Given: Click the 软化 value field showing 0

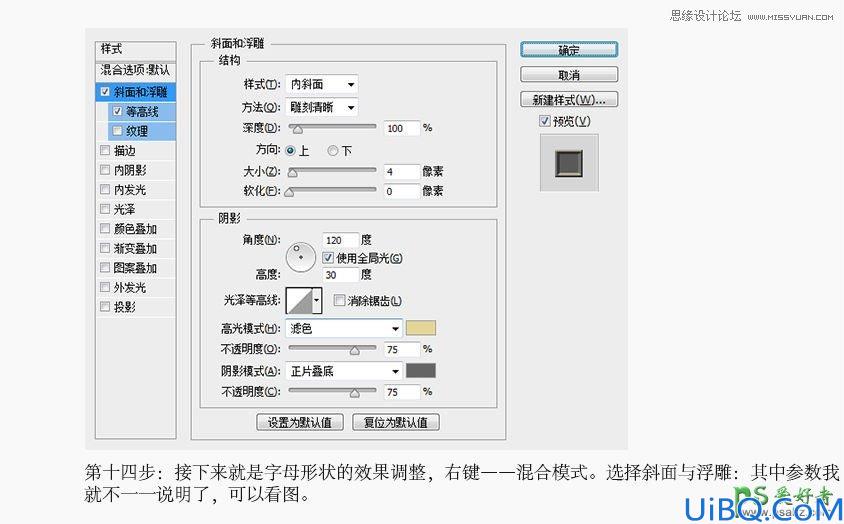Looking at the screenshot, I should [x=401, y=191].
